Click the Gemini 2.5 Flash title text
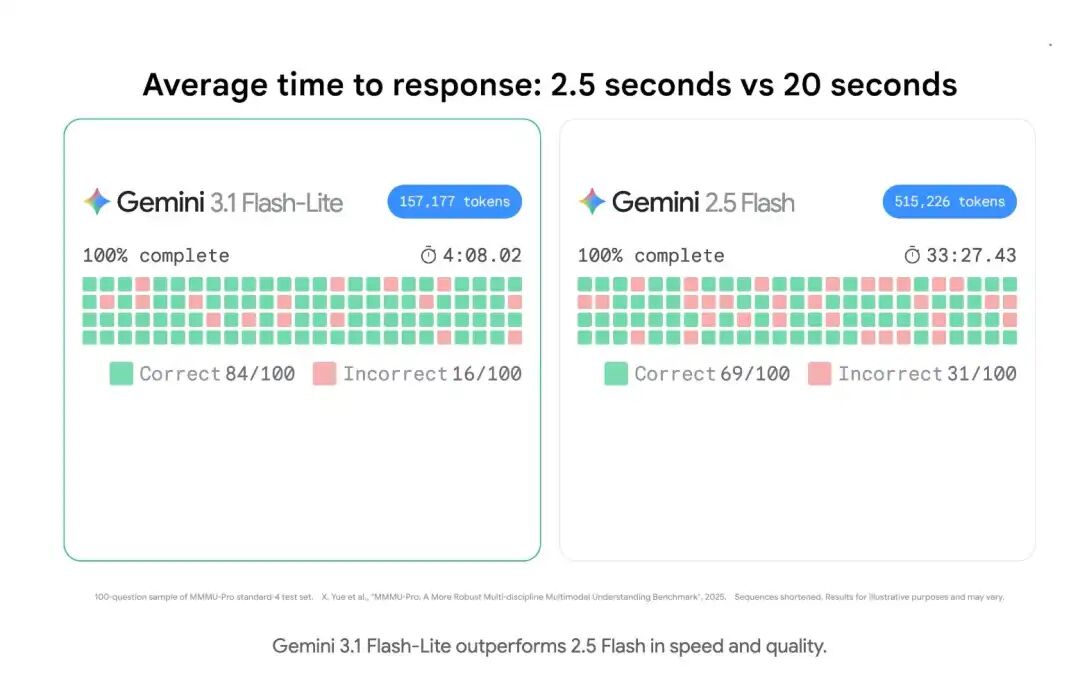The width and height of the screenshot is (1080, 697). coord(703,202)
